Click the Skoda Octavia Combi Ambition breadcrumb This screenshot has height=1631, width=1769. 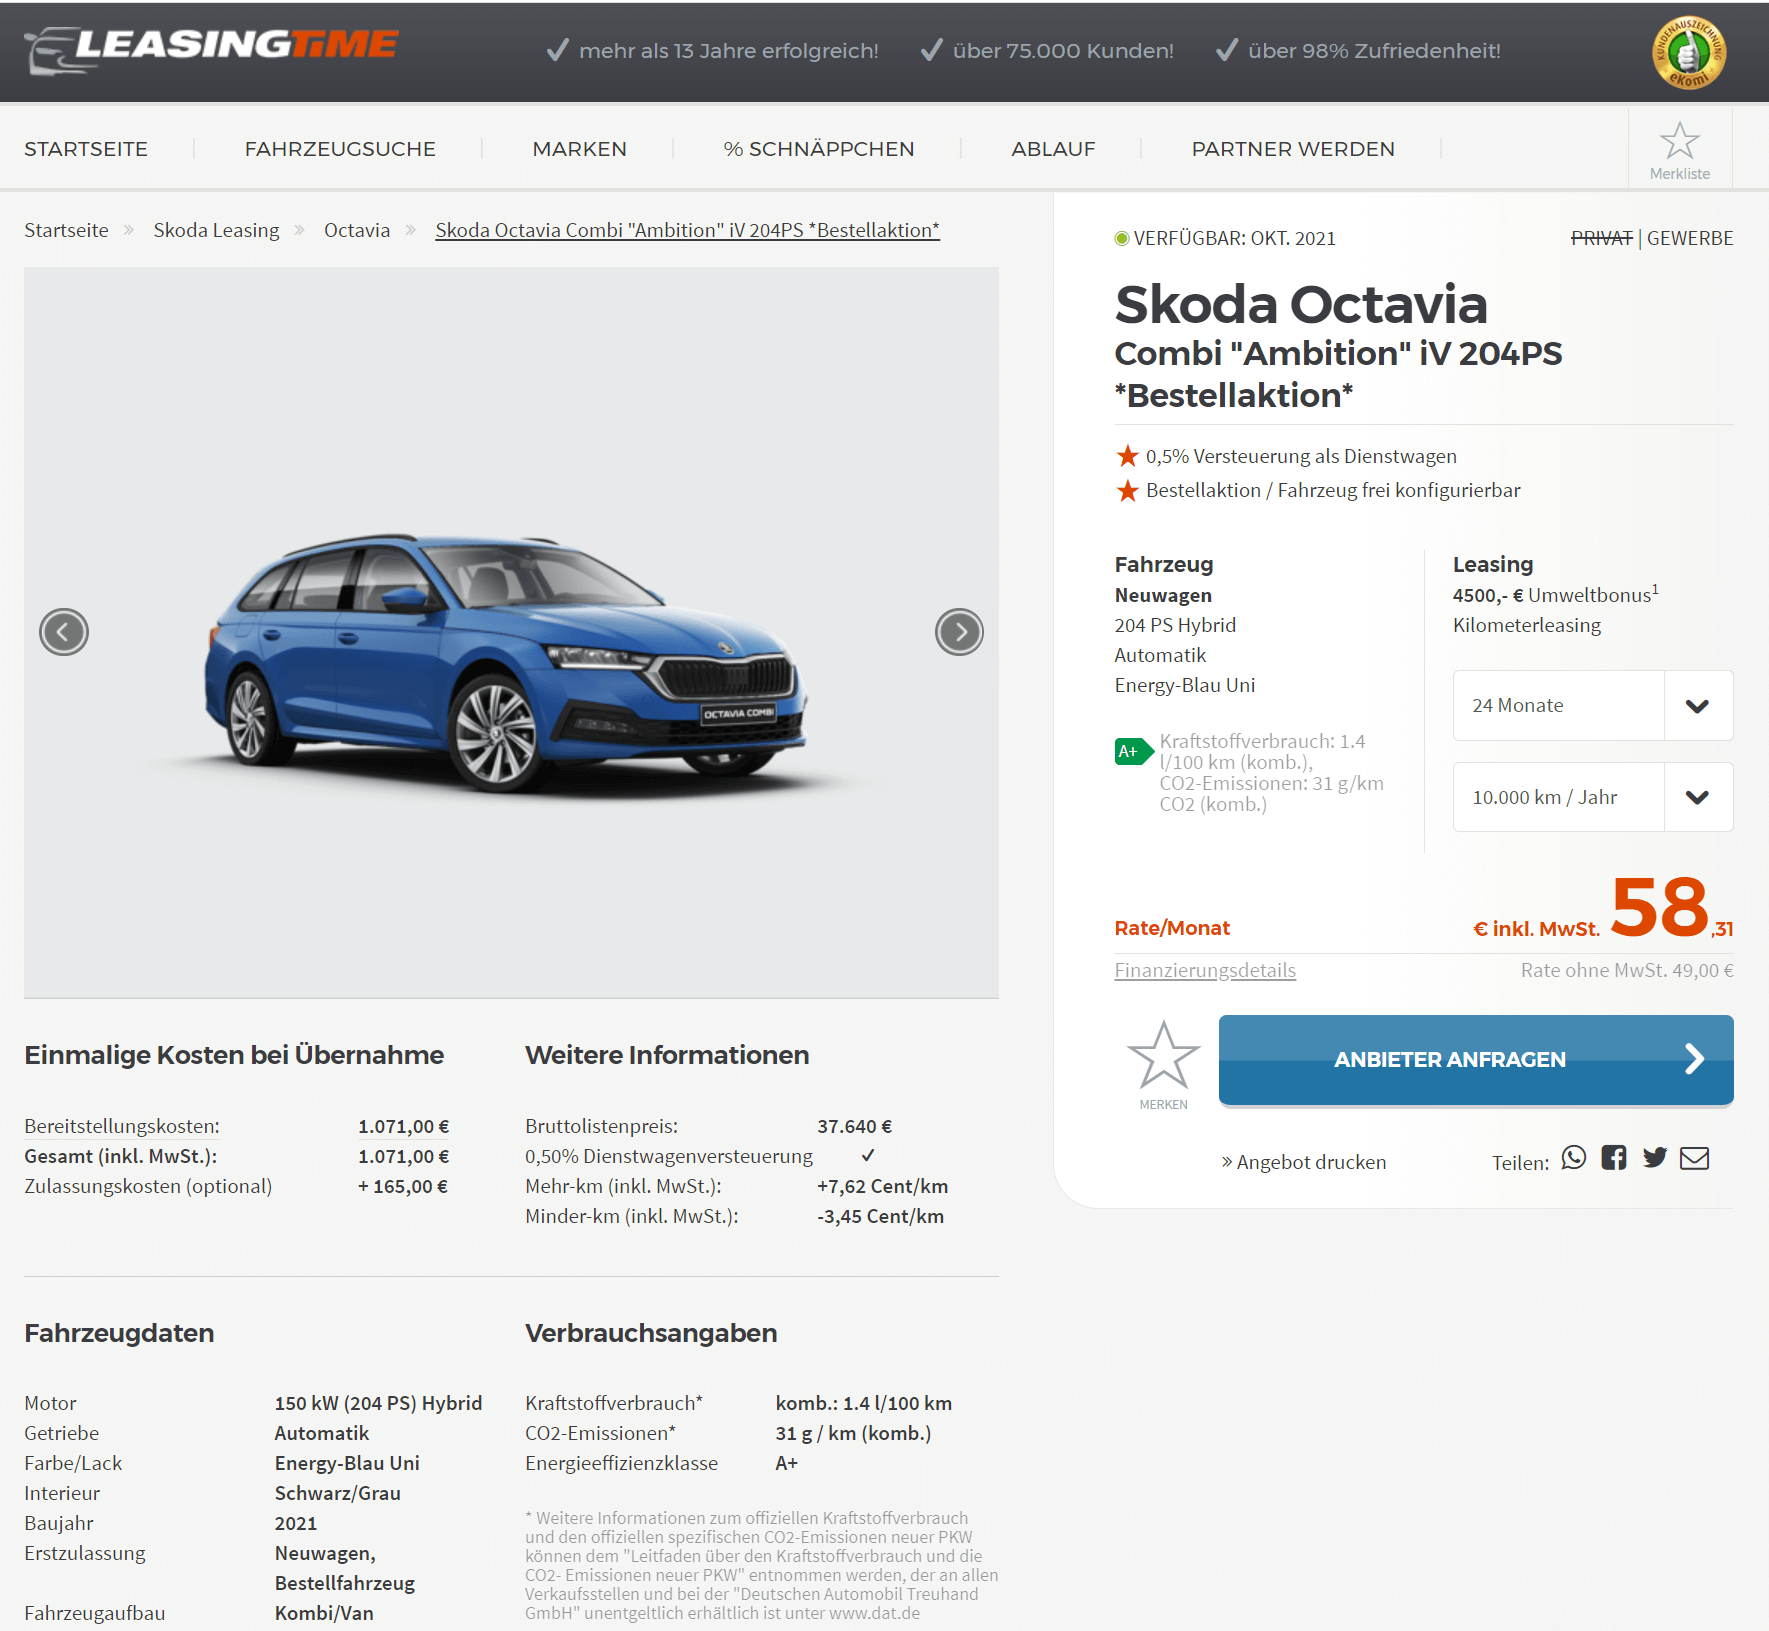pyautogui.click(x=687, y=230)
